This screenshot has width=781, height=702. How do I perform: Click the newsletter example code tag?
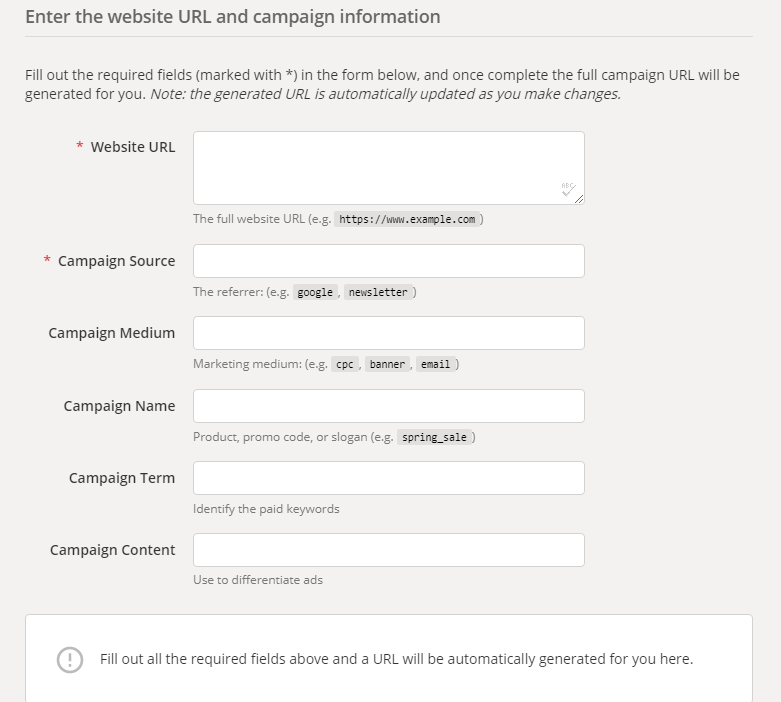click(378, 292)
